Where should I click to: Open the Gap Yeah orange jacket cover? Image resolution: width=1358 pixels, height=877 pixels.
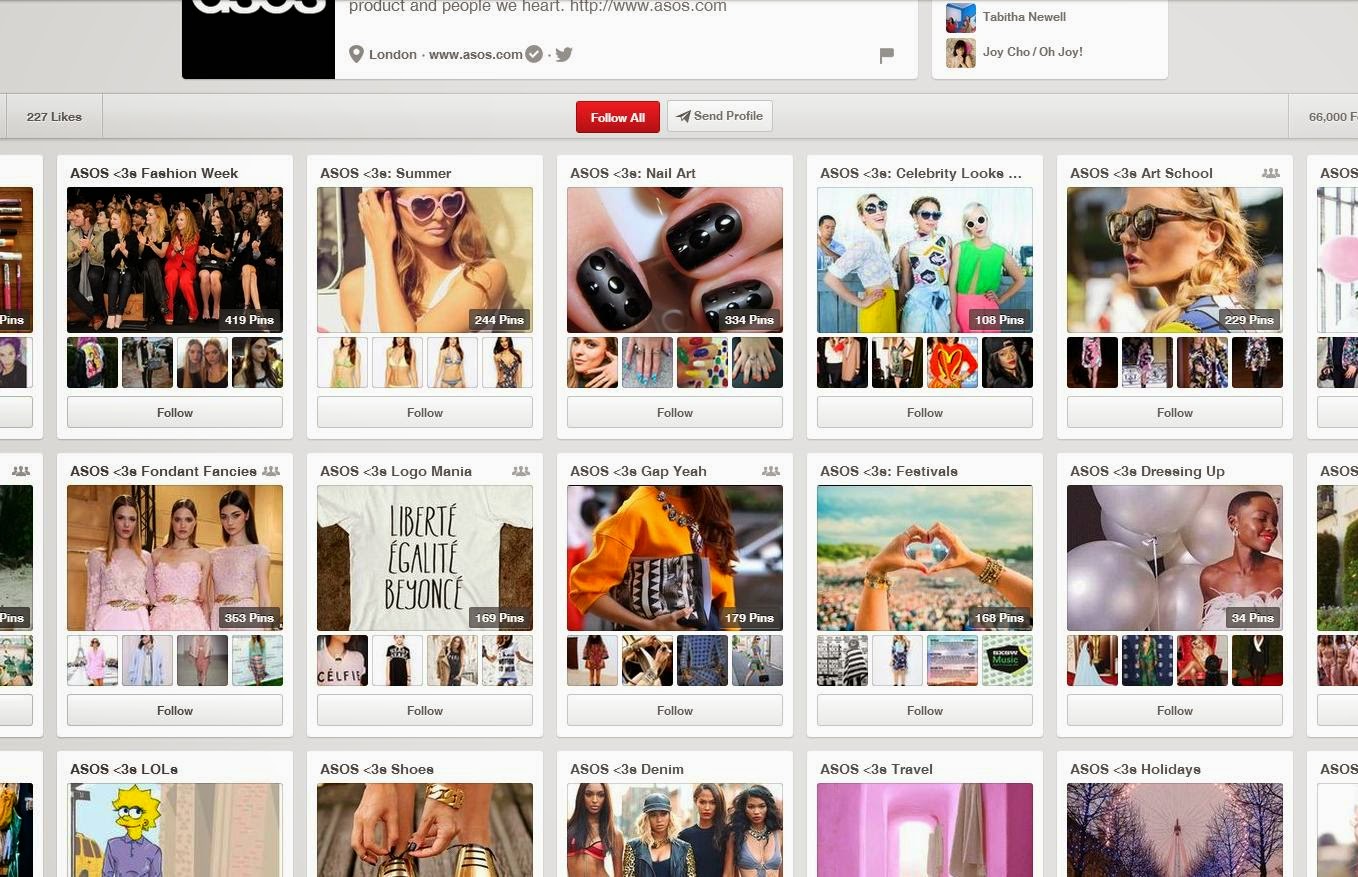click(x=675, y=558)
